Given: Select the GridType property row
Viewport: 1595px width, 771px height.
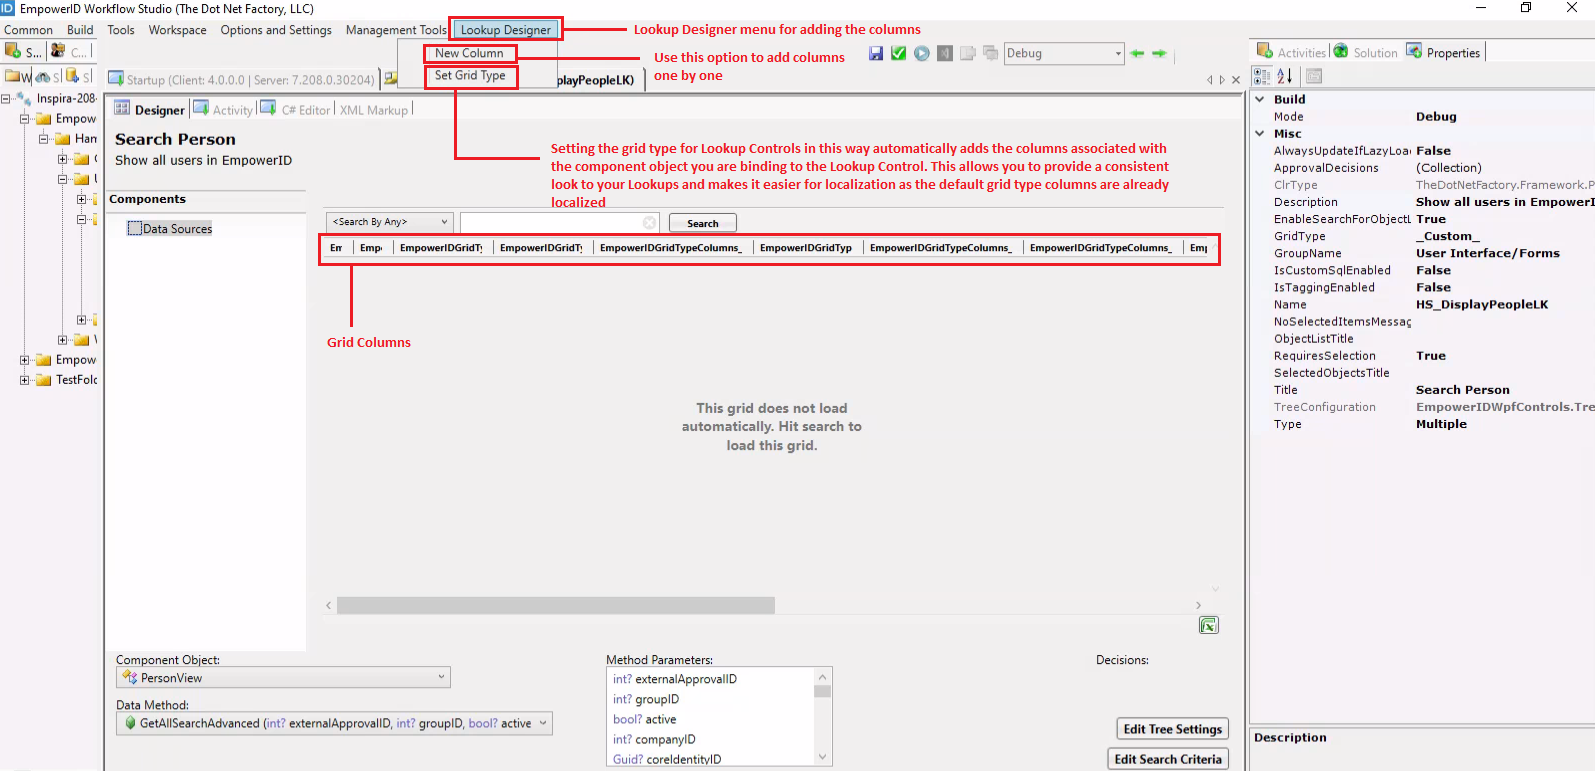Looking at the screenshot, I should tap(1422, 236).
